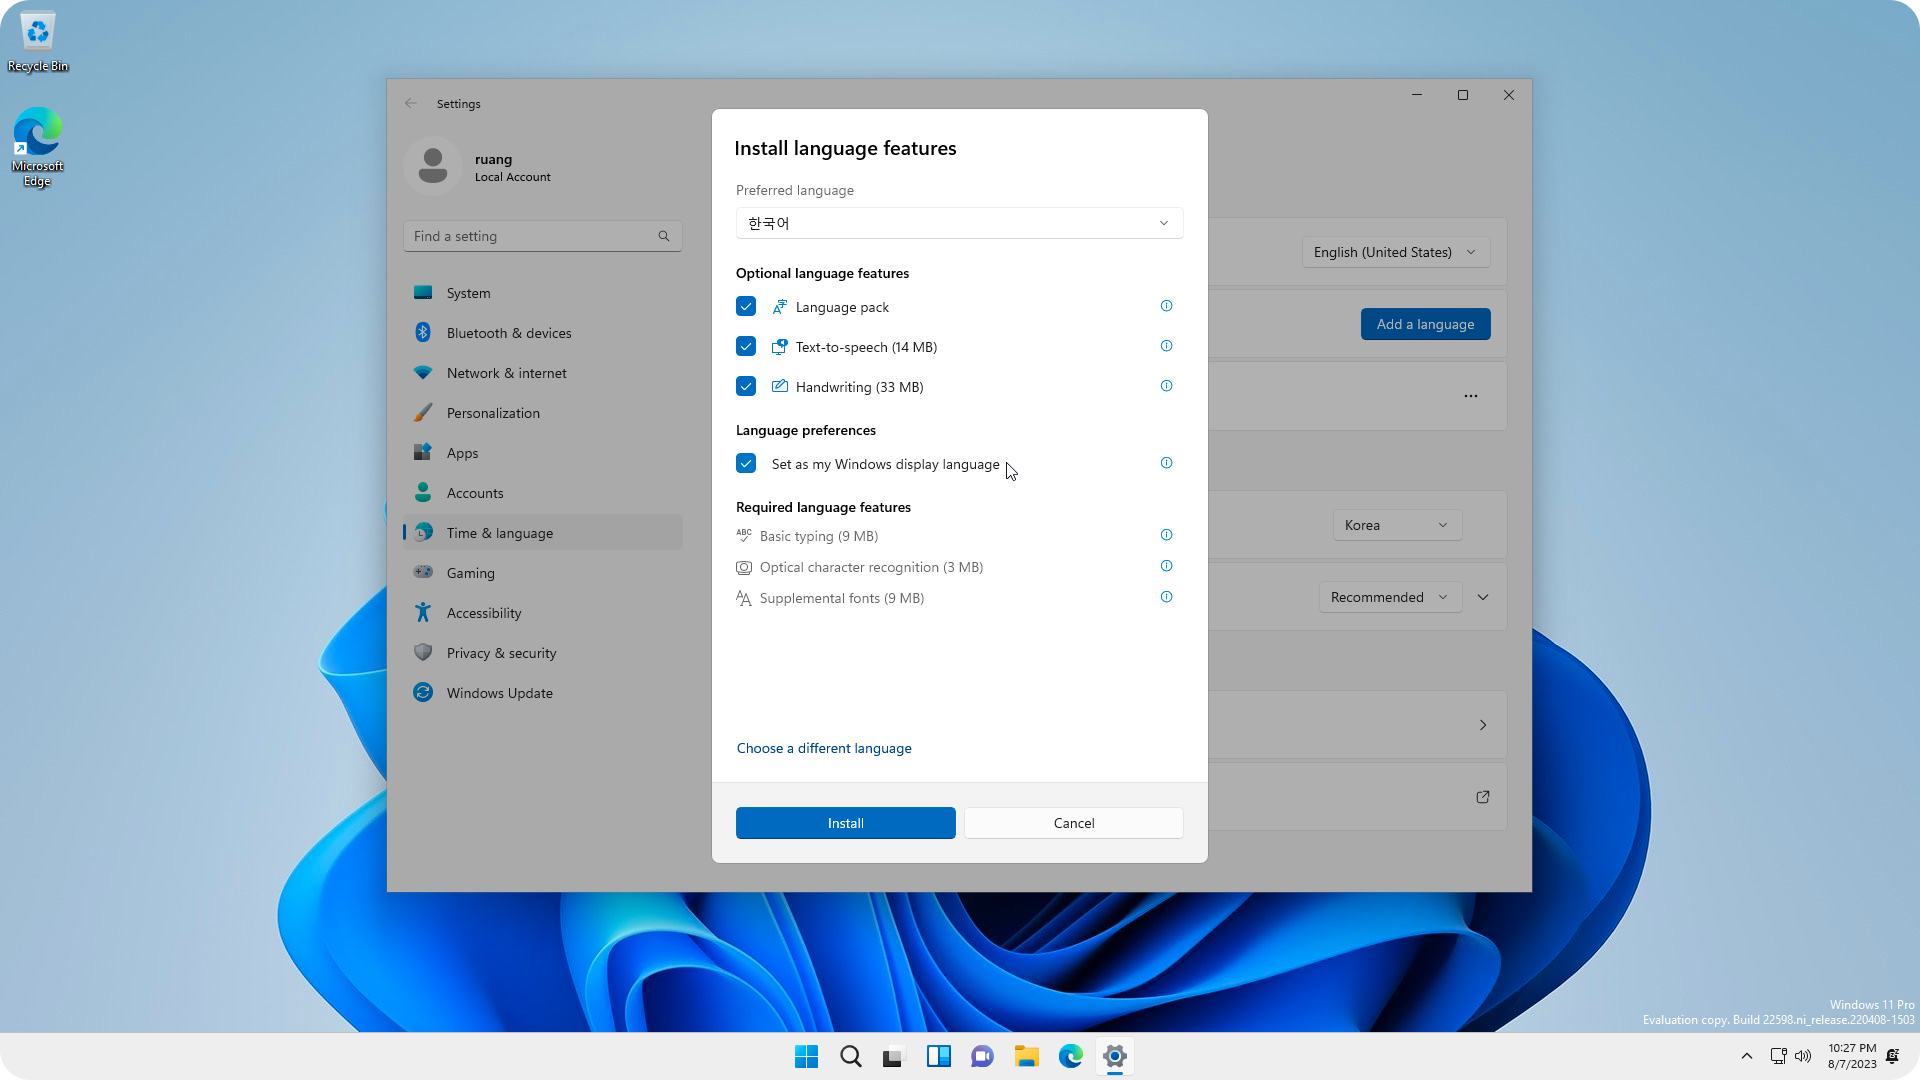This screenshot has width=1920, height=1080.
Task: Open the Korea region dropdown
Action: click(1396, 525)
